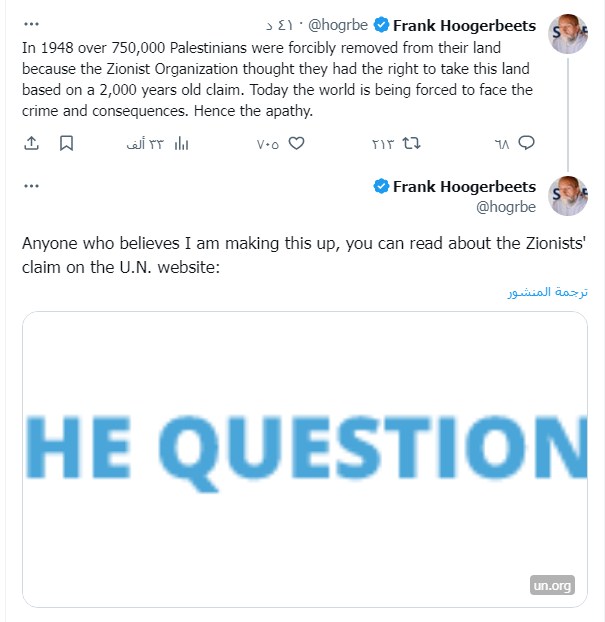Open the THE QUESTION link preview card
The image size is (605, 622).
[304, 458]
